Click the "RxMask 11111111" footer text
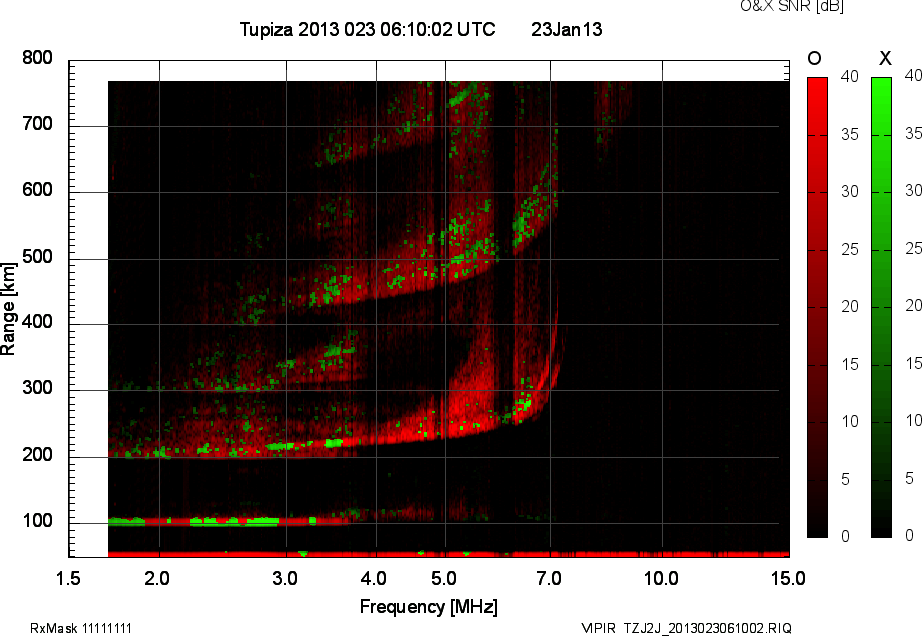The width and height of the screenshot is (922, 636). pos(81,628)
